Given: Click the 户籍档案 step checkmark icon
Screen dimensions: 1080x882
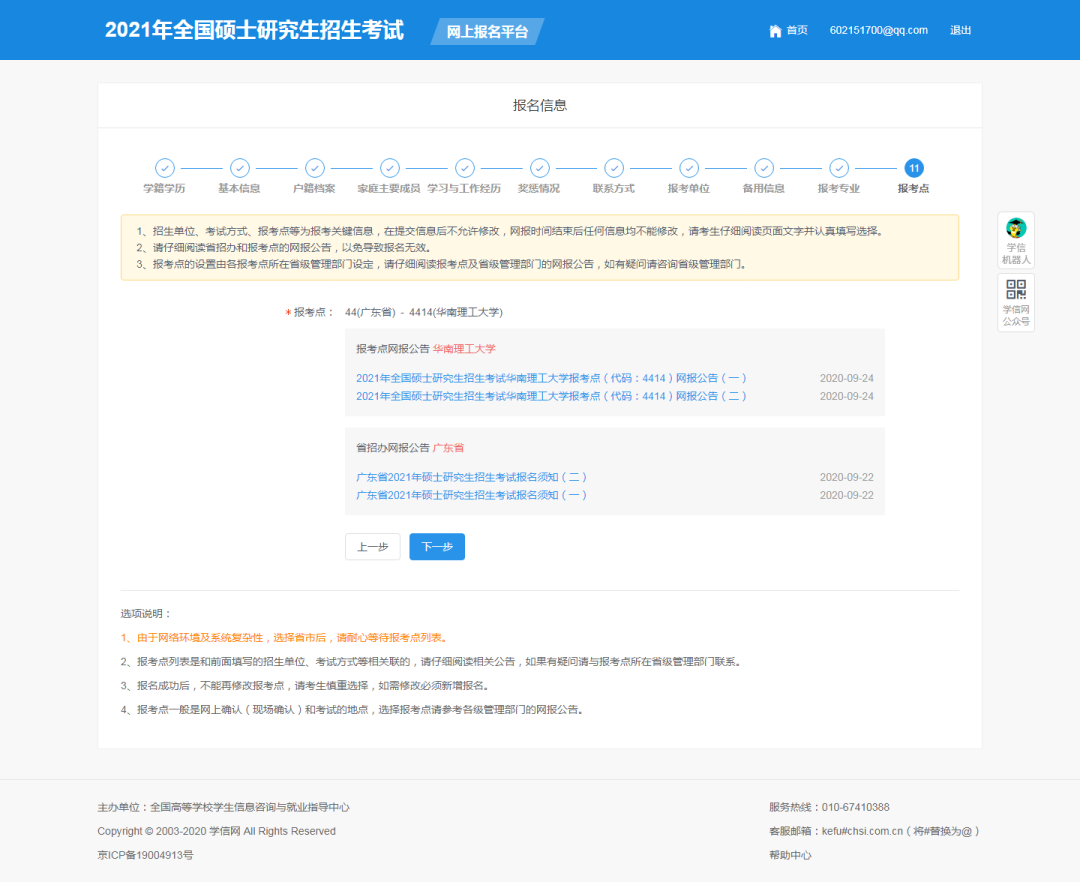Looking at the screenshot, I should (315, 169).
